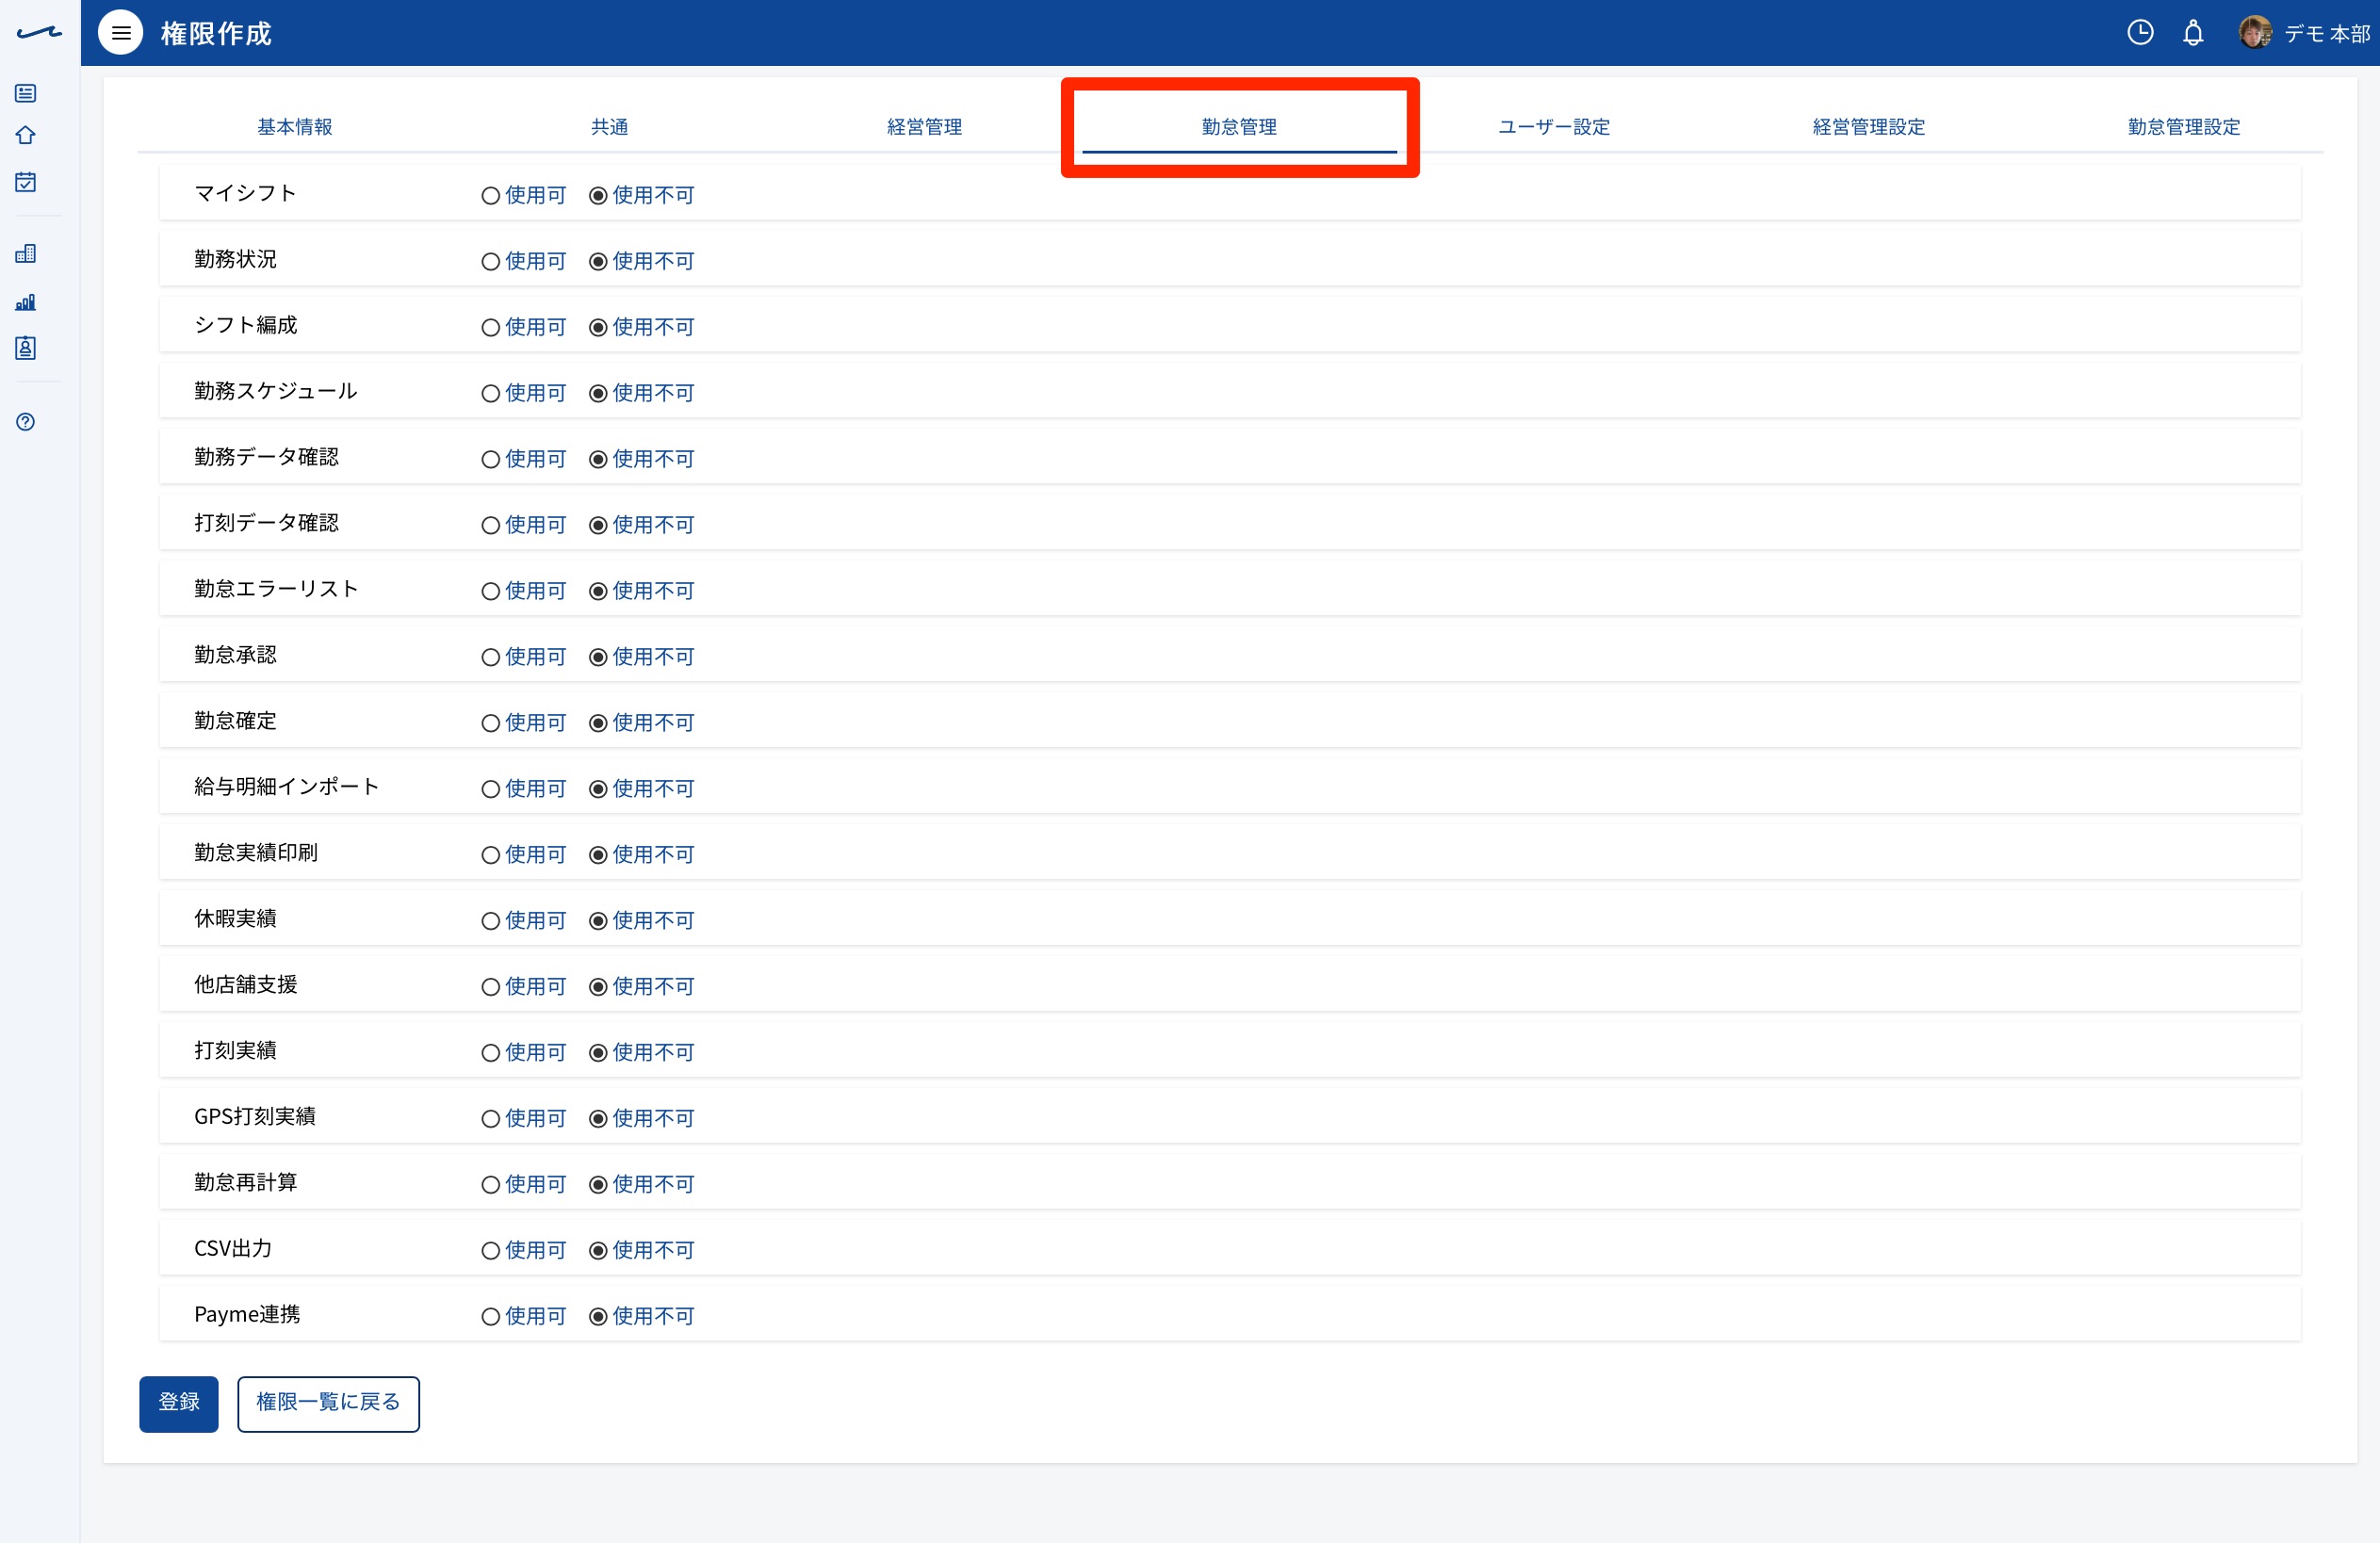Set 勤怠確定 to 使用可
The width and height of the screenshot is (2380, 1543).
pyautogui.click(x=491, y=724)
